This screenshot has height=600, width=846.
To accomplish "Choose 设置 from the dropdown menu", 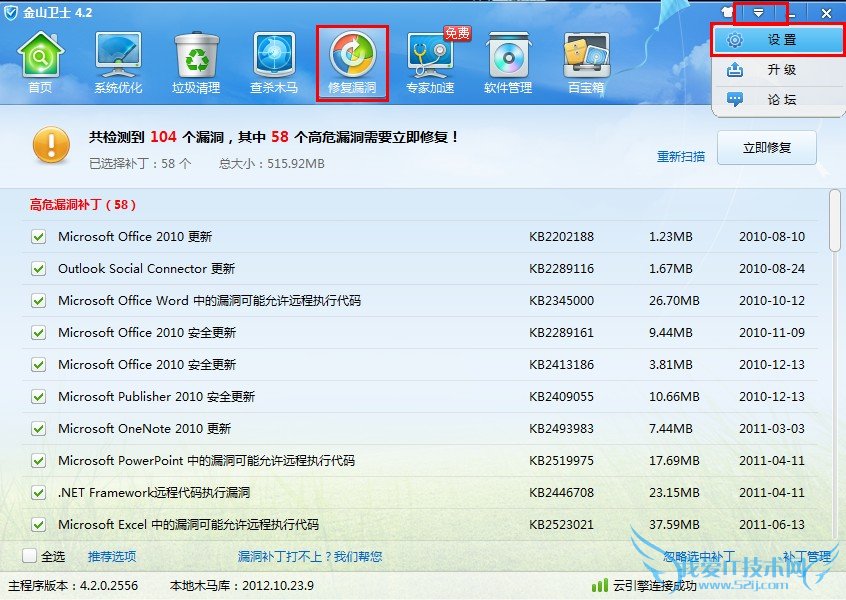I will (777, 39).
